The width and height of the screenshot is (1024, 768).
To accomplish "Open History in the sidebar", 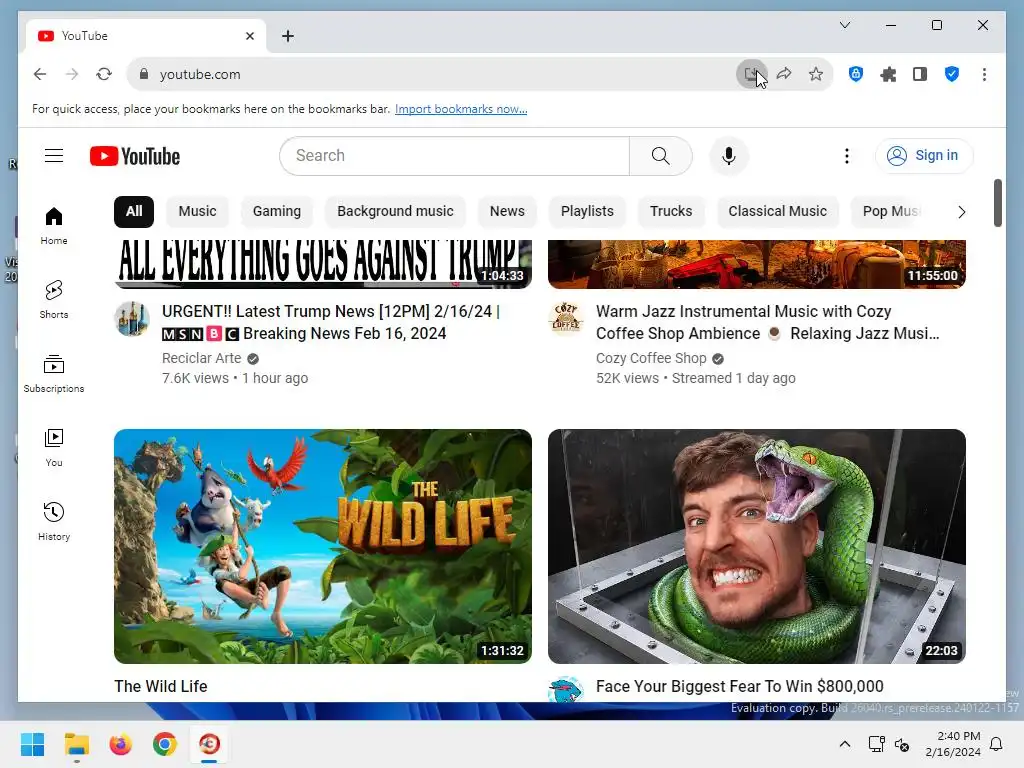I will coord(54,521).
